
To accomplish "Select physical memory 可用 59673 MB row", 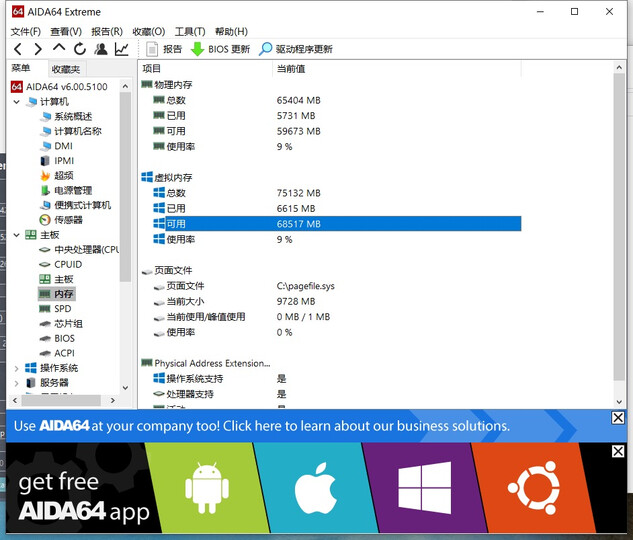I will pyautogui.click(x=331, y=131).
